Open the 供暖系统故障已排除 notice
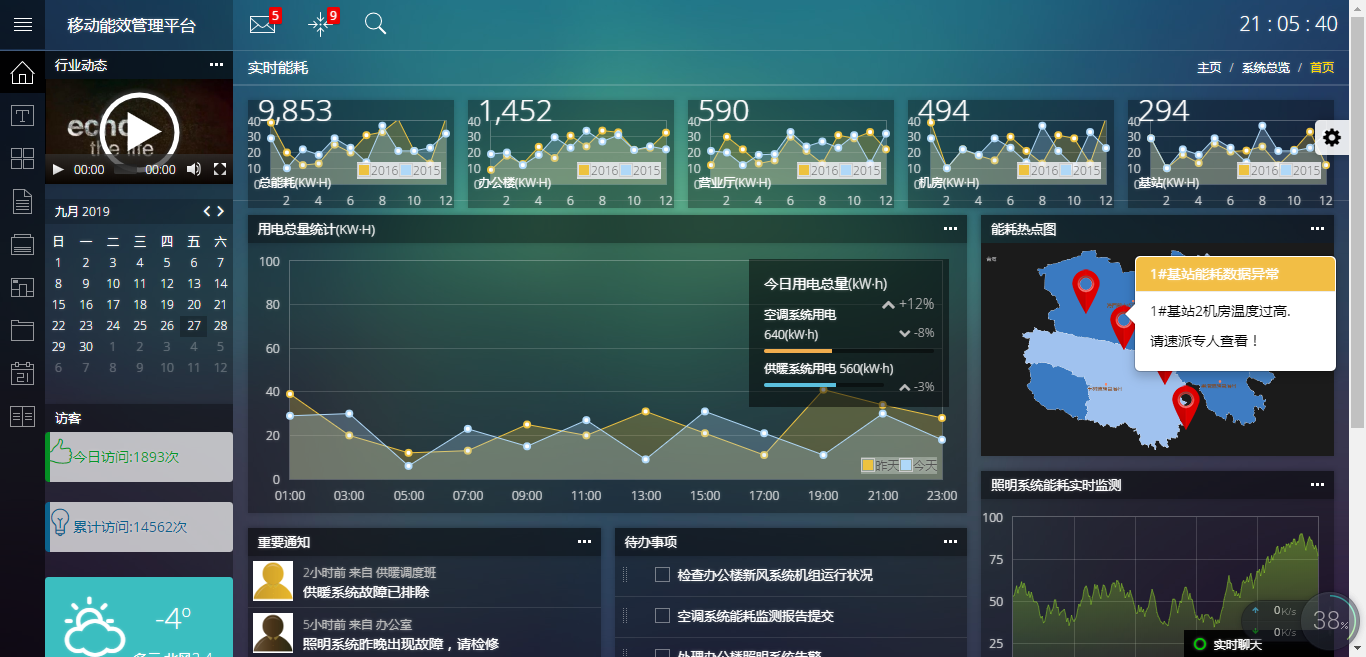The height and width of the screenshot is (657, 1366). [366, 592]
